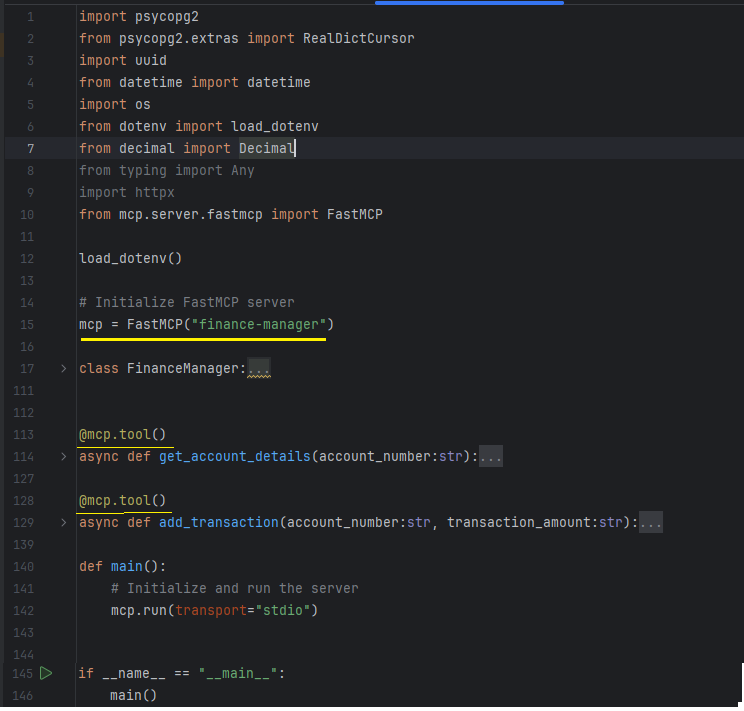The width and height of the screenshot is (744, 711).
Task: Click 'import os' statement
Action: (x=115, y=104)
